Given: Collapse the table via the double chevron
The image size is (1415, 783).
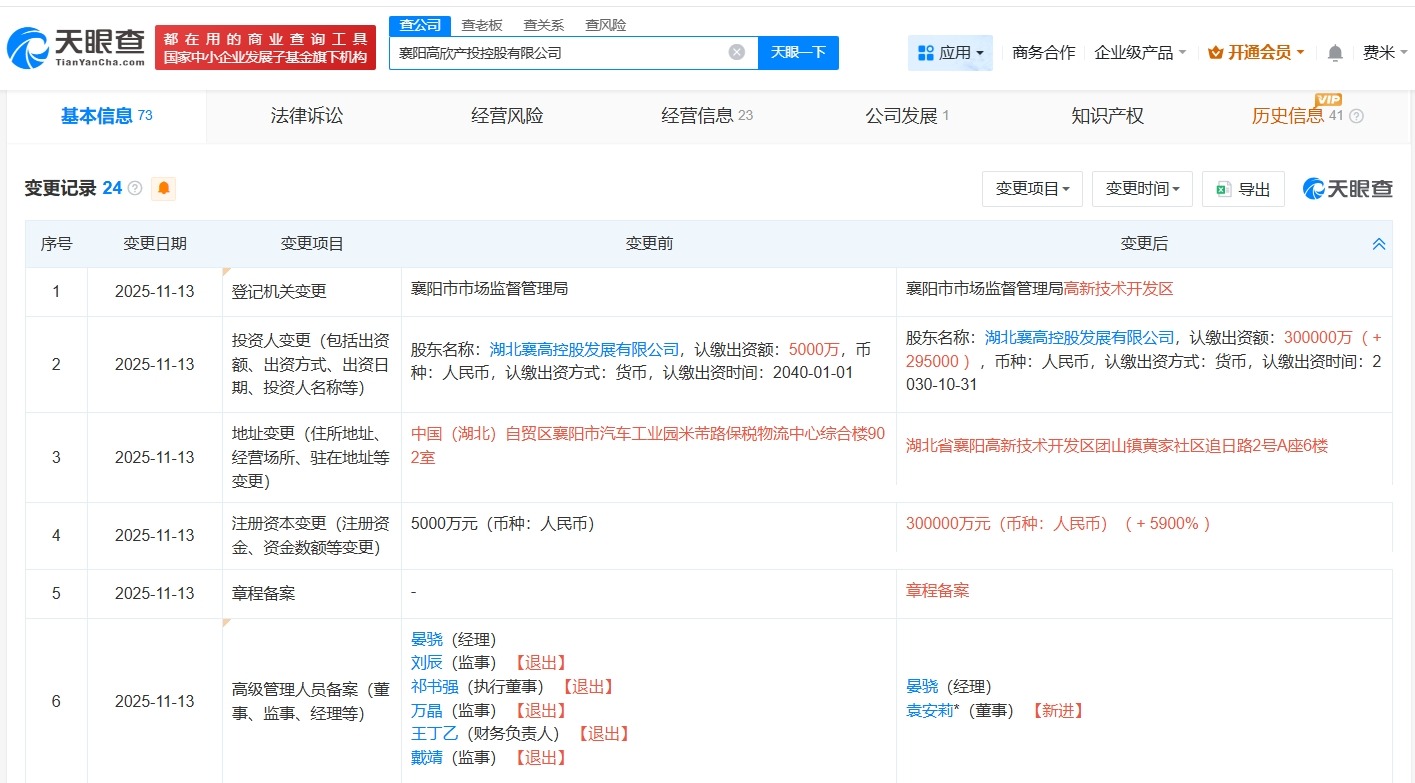Looking at the screenshot, I should (x=1378, y=243).
